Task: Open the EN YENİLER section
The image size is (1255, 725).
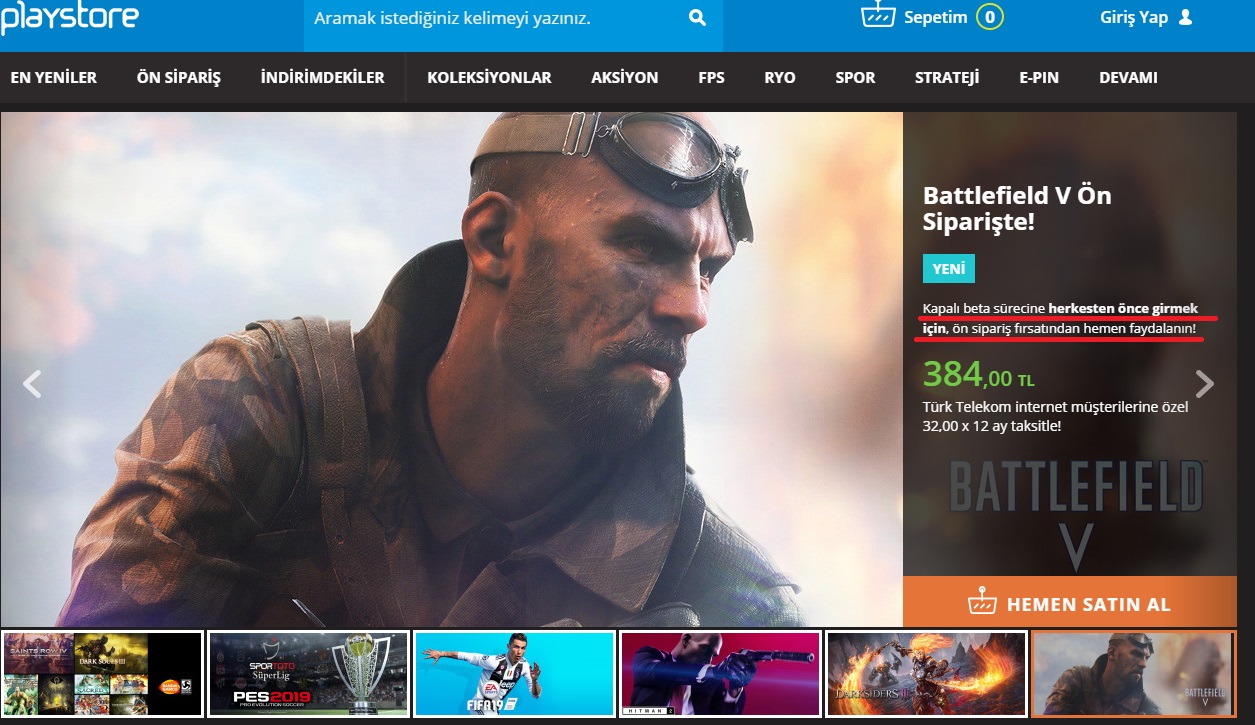Action: click(x=54, y=78)
